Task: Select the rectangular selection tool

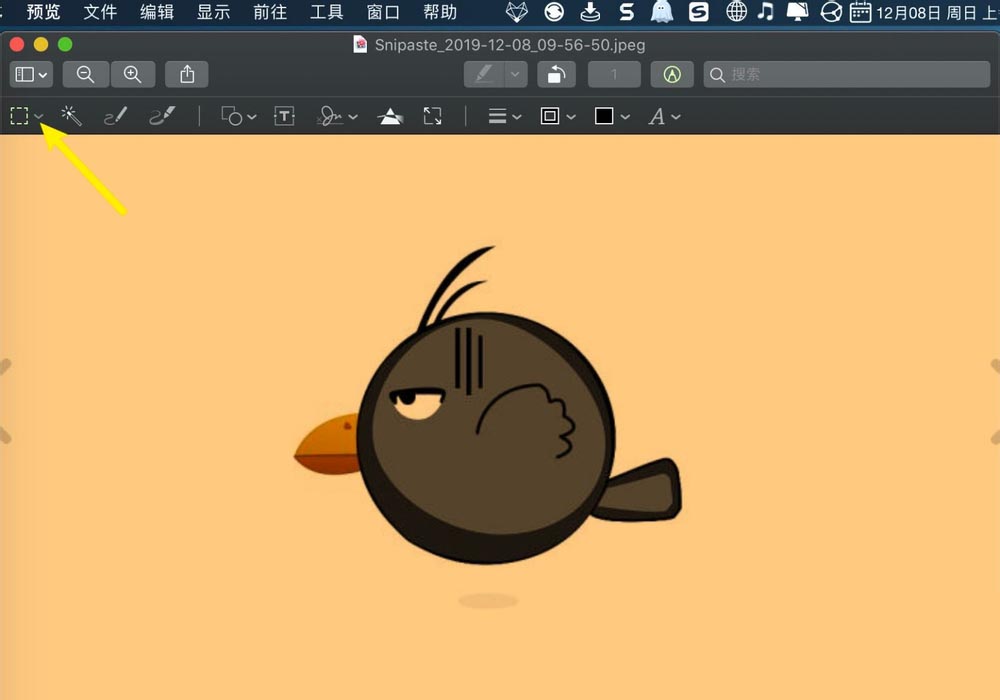Action: [19, 116]
